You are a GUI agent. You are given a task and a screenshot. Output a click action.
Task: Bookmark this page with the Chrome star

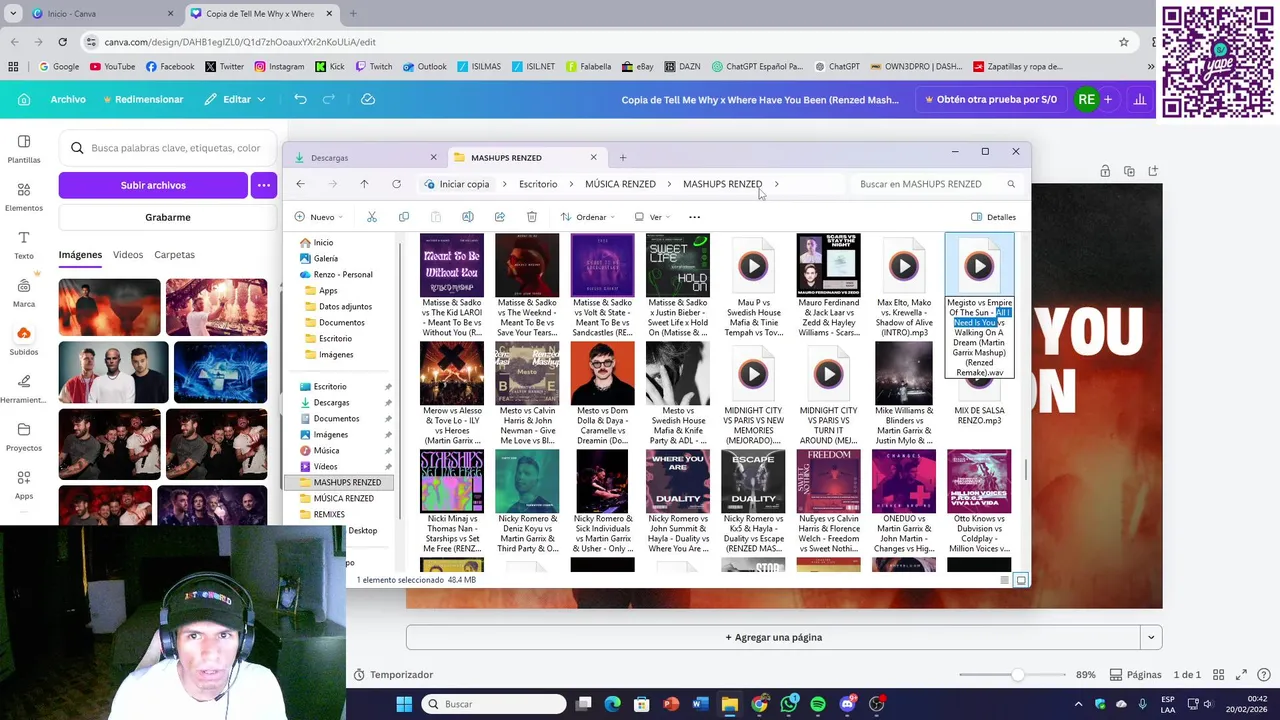pos(1124,42)
